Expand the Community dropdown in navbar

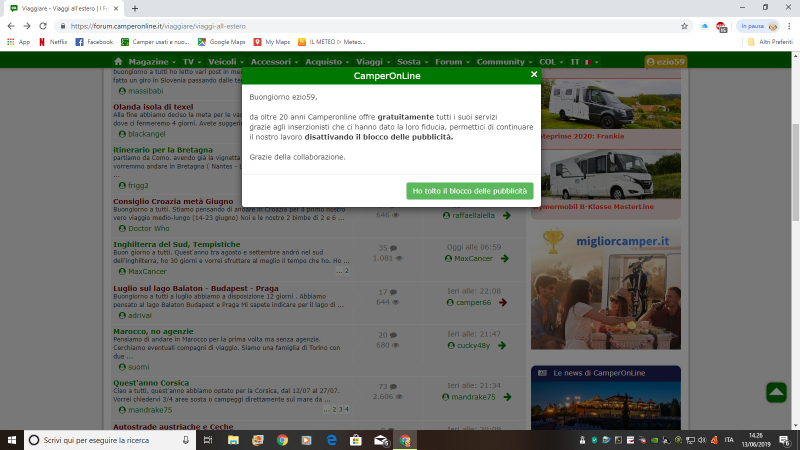(503, 61)
